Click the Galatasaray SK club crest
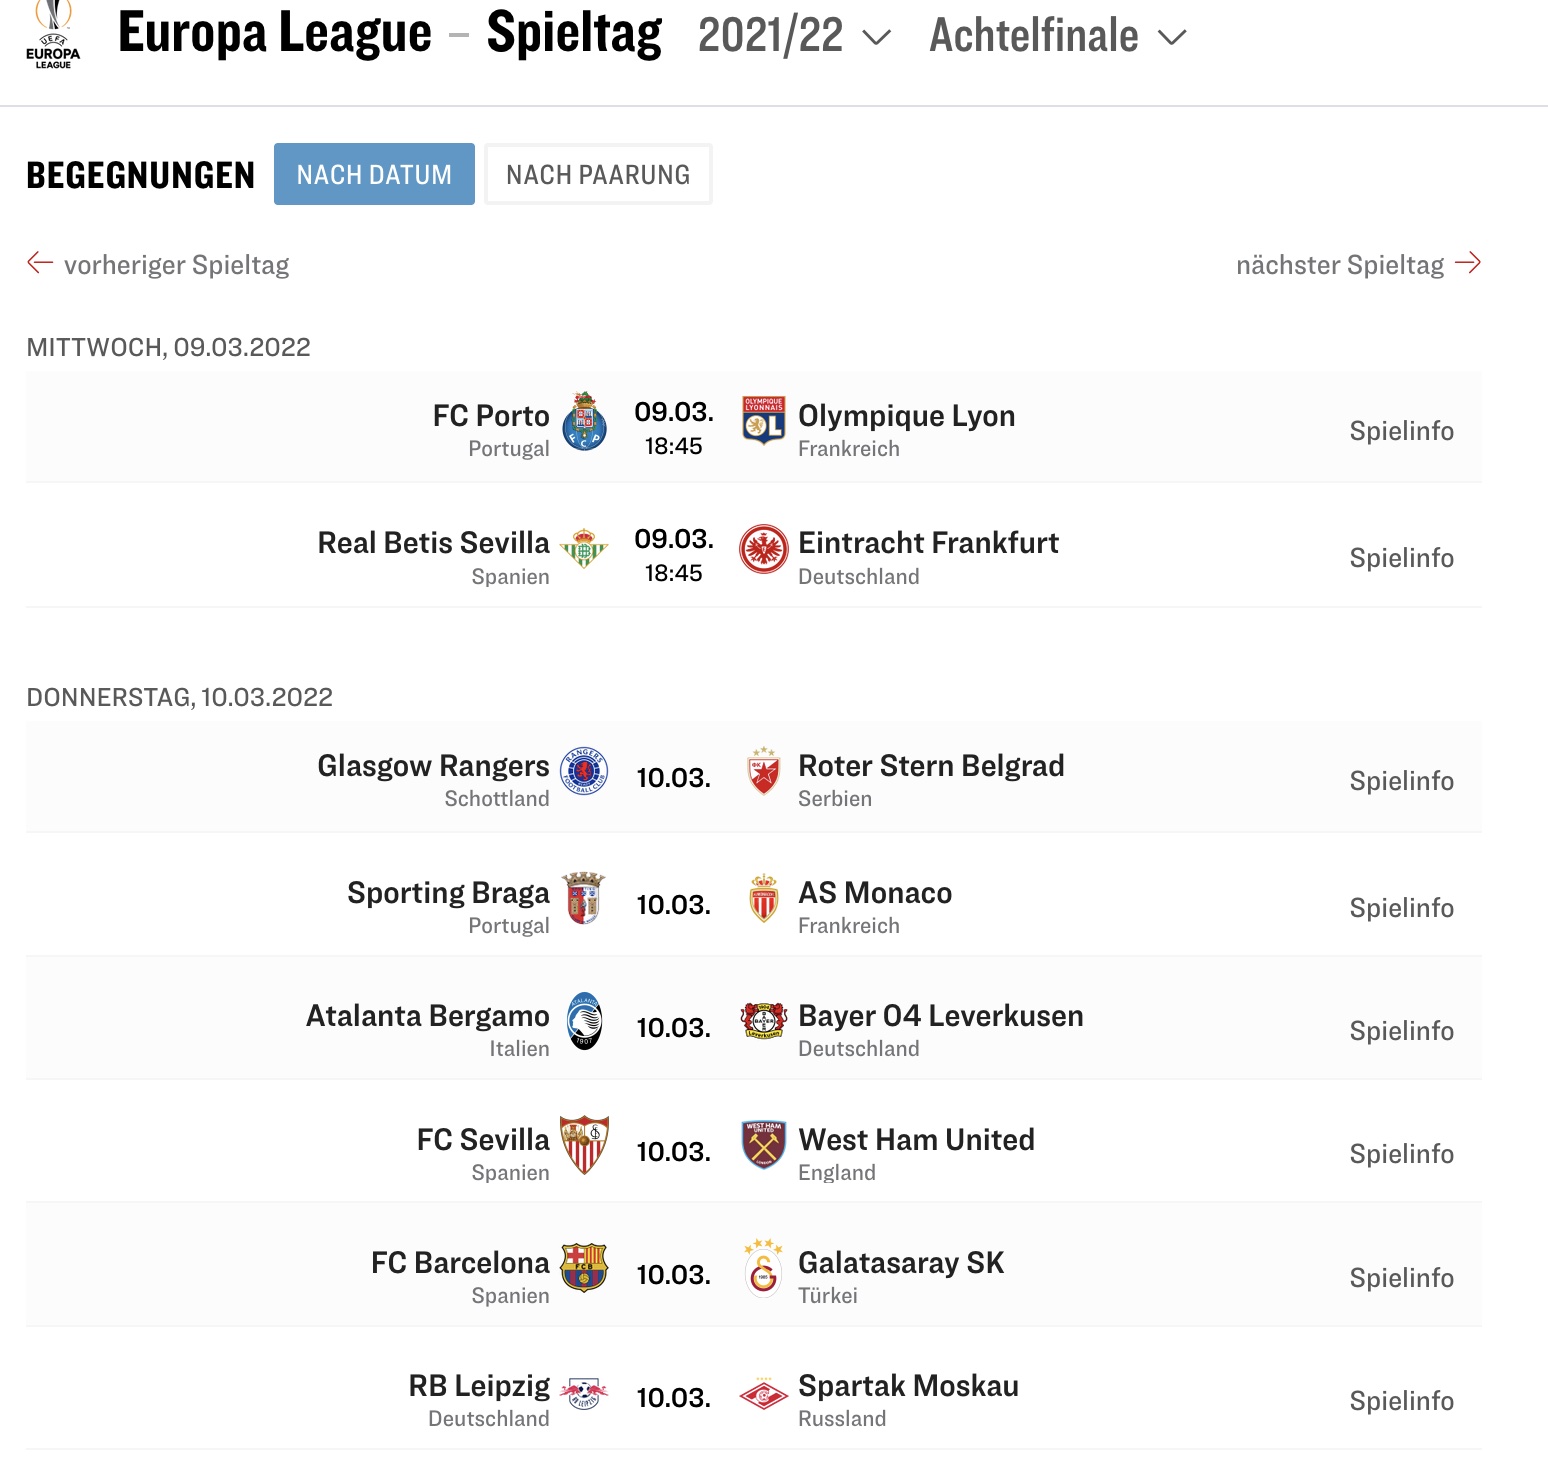Screen dimensions: 1548x1460 [x=763, y=1266]
